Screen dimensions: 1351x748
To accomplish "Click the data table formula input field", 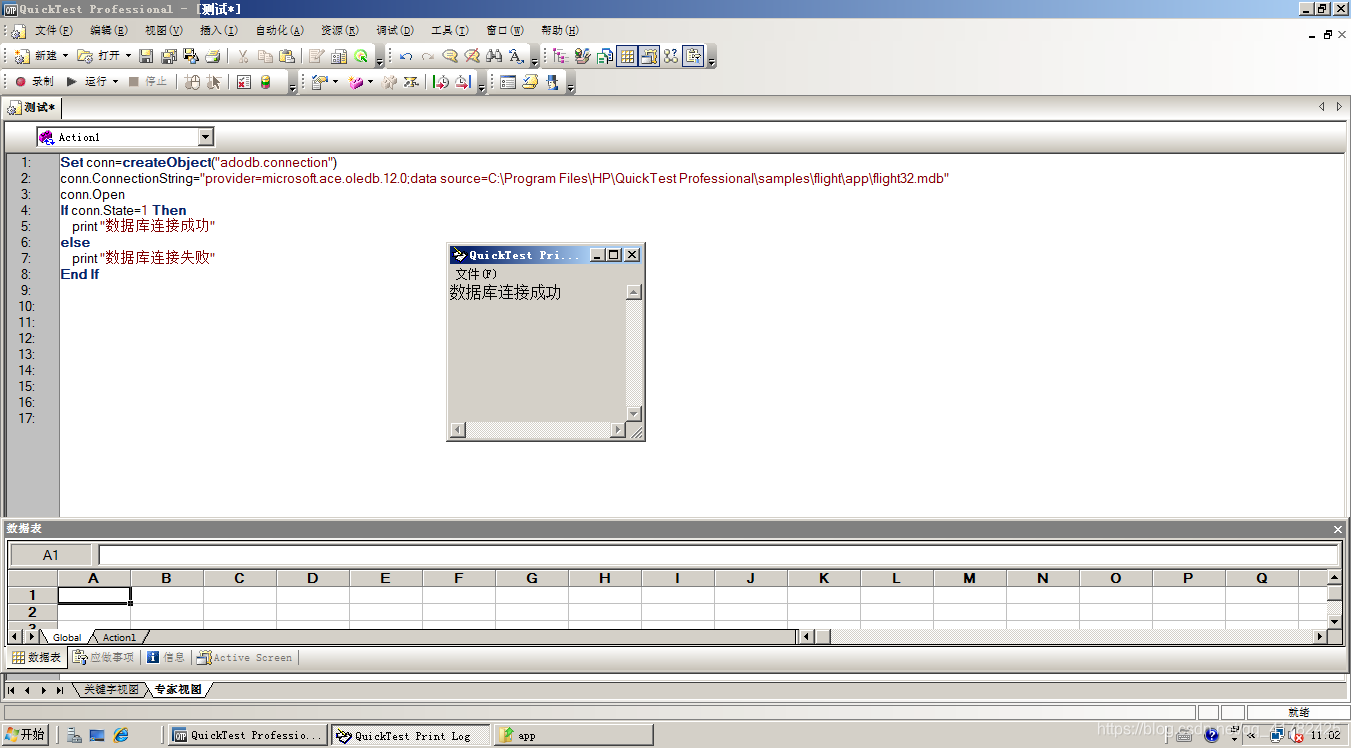I will point(718,555).
